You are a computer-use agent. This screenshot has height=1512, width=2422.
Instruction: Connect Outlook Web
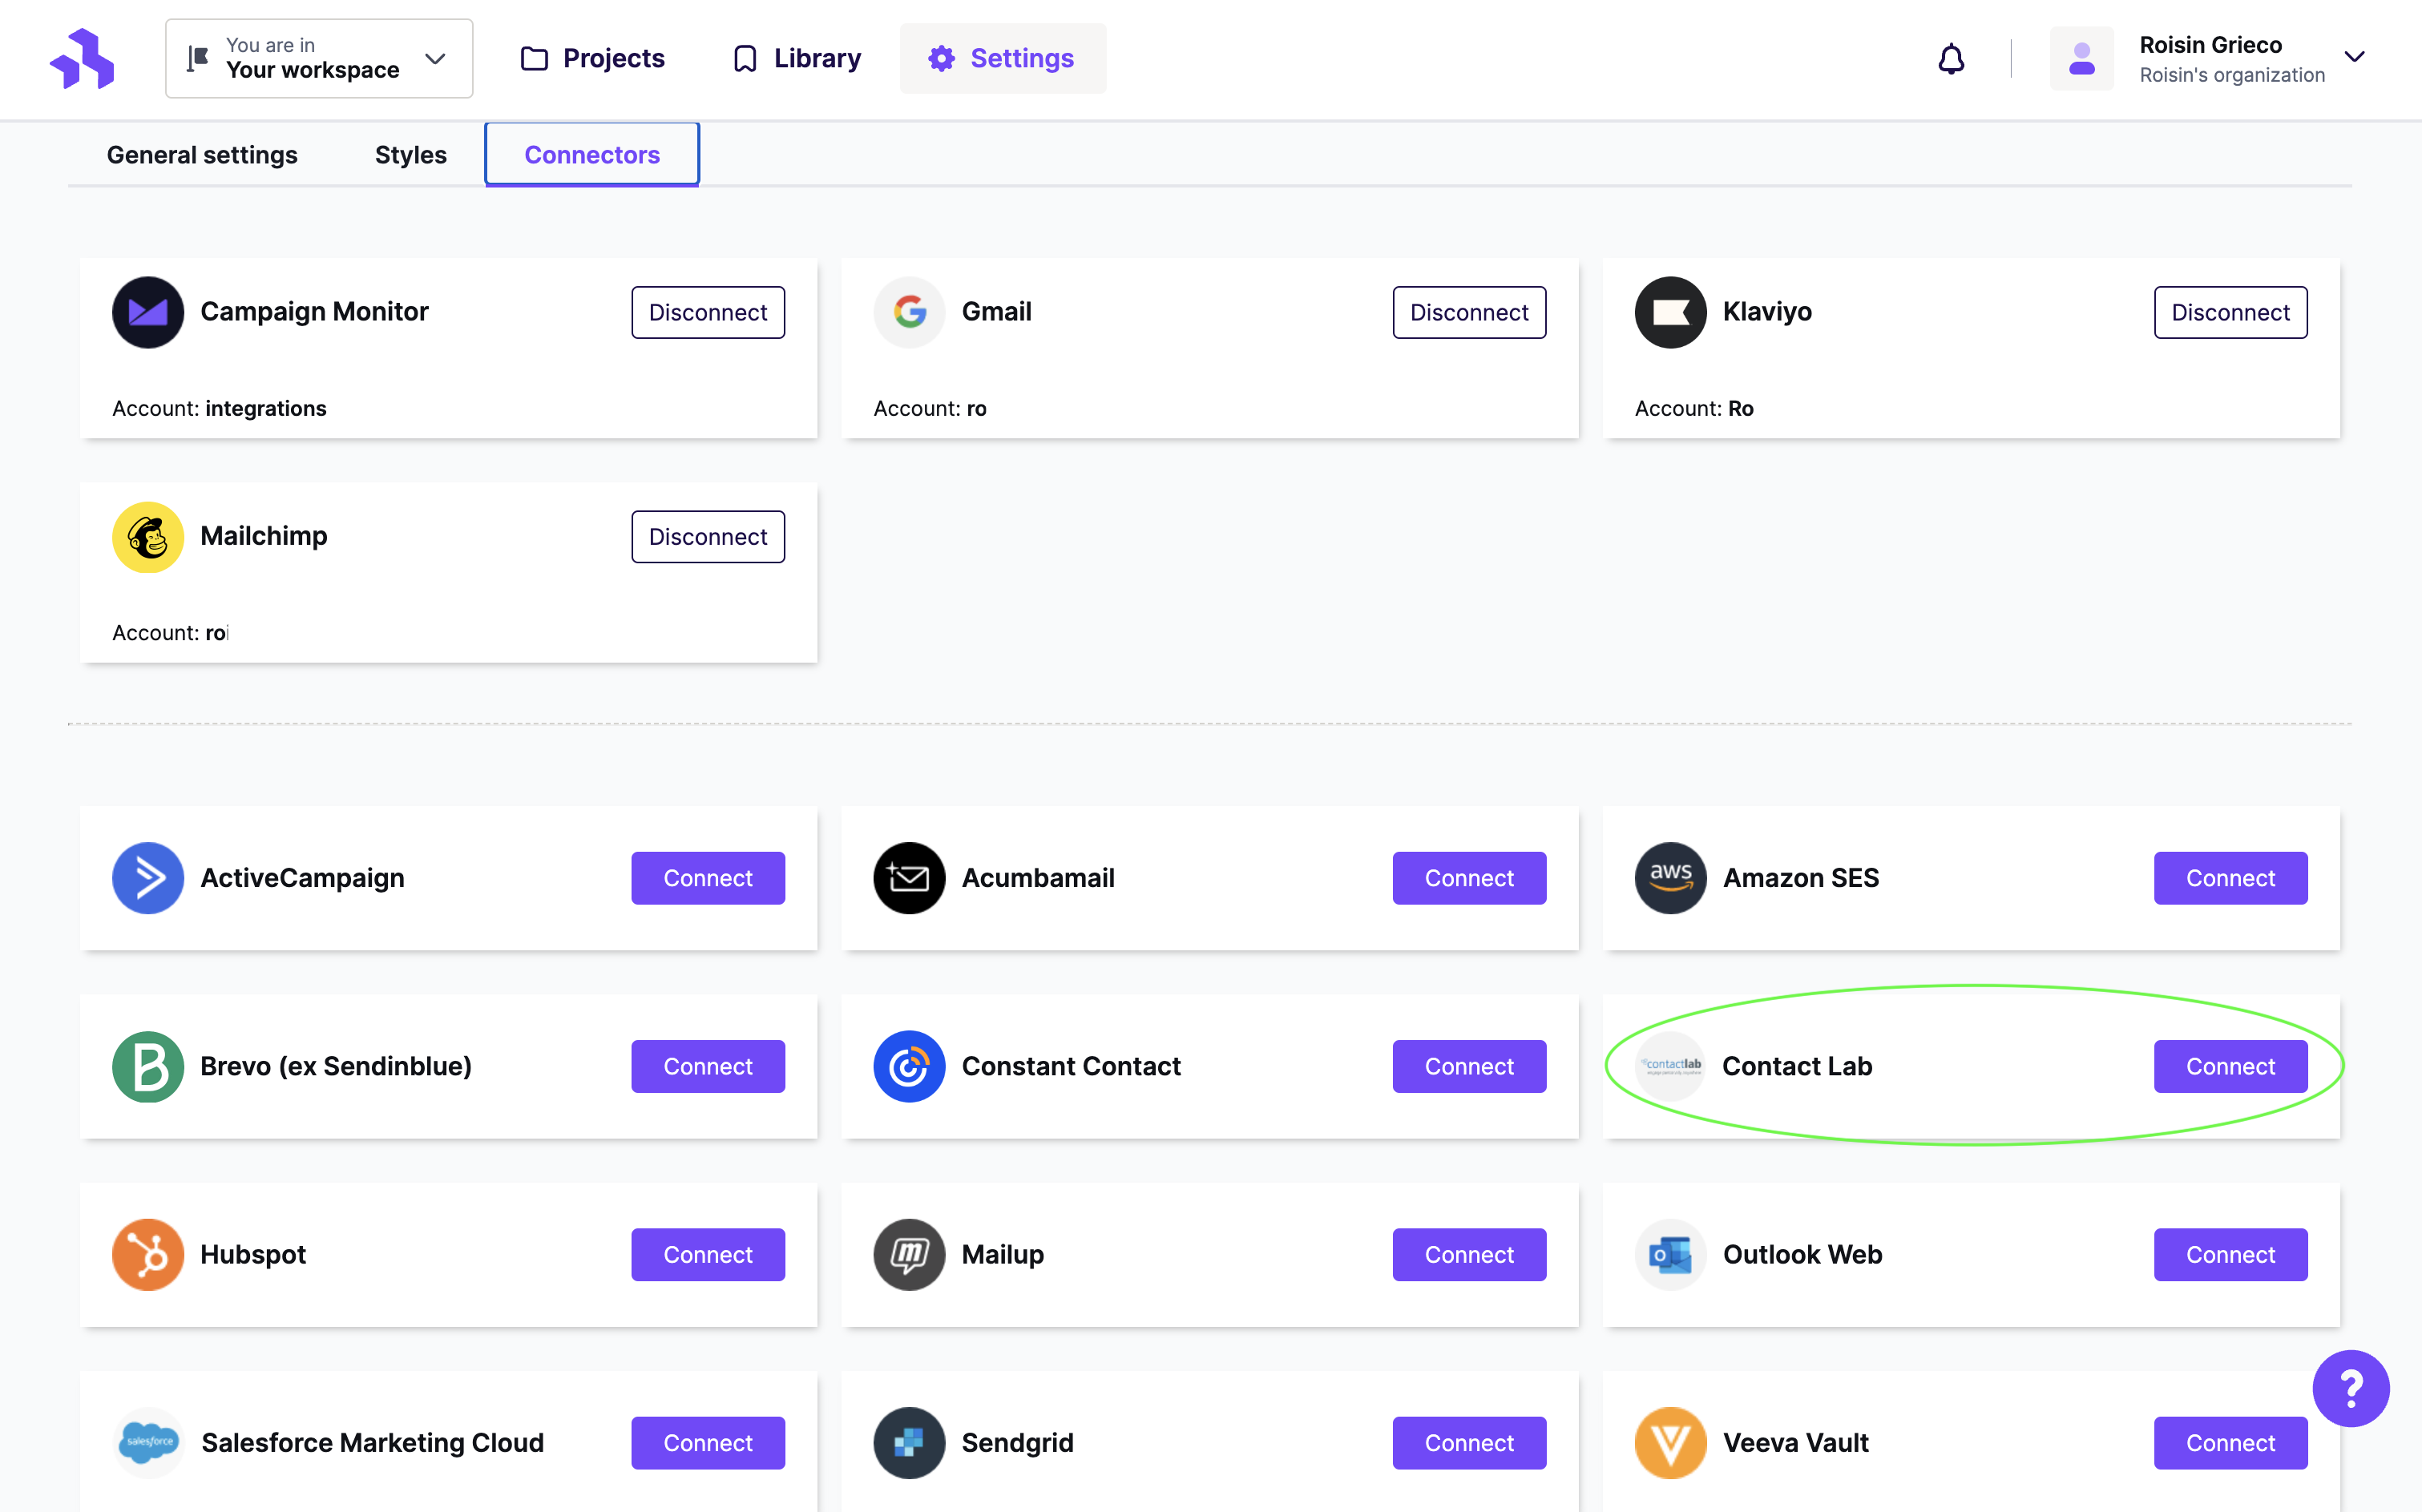coord(2230,1254)
